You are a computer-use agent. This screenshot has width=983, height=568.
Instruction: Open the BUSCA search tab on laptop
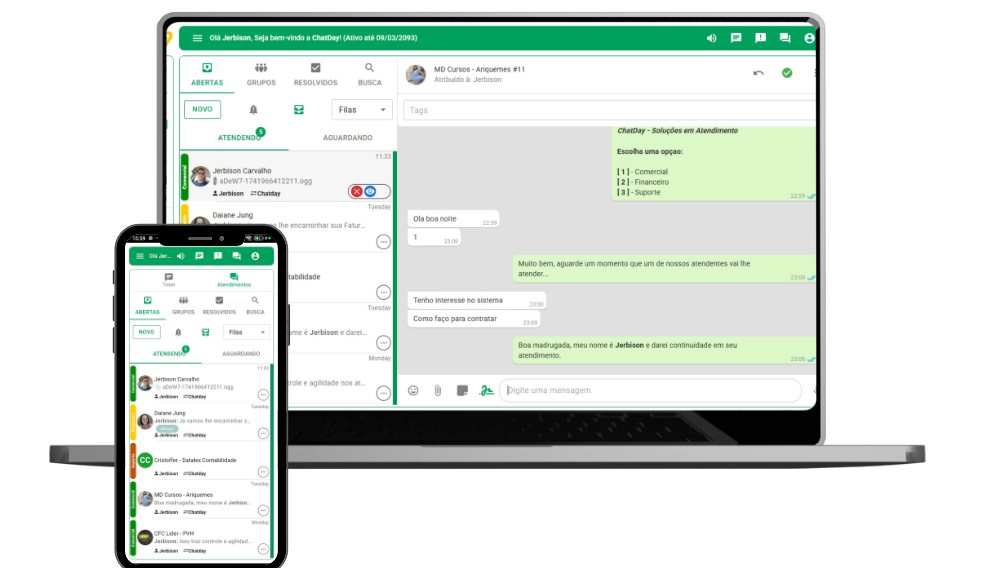370,74
